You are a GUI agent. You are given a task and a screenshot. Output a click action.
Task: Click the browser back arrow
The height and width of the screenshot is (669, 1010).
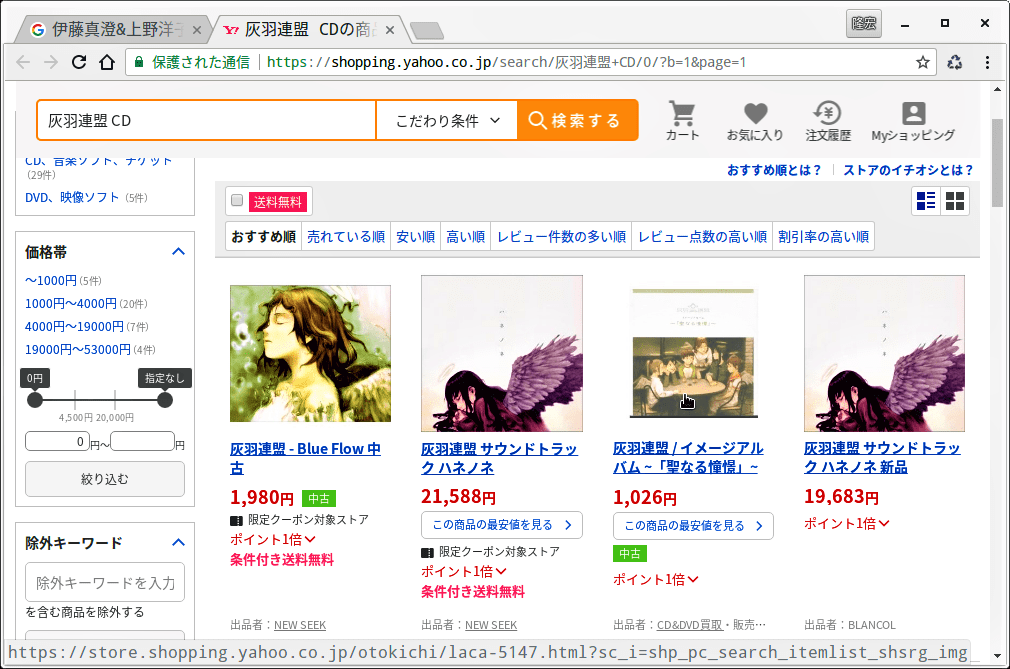(x=23, y=62)
